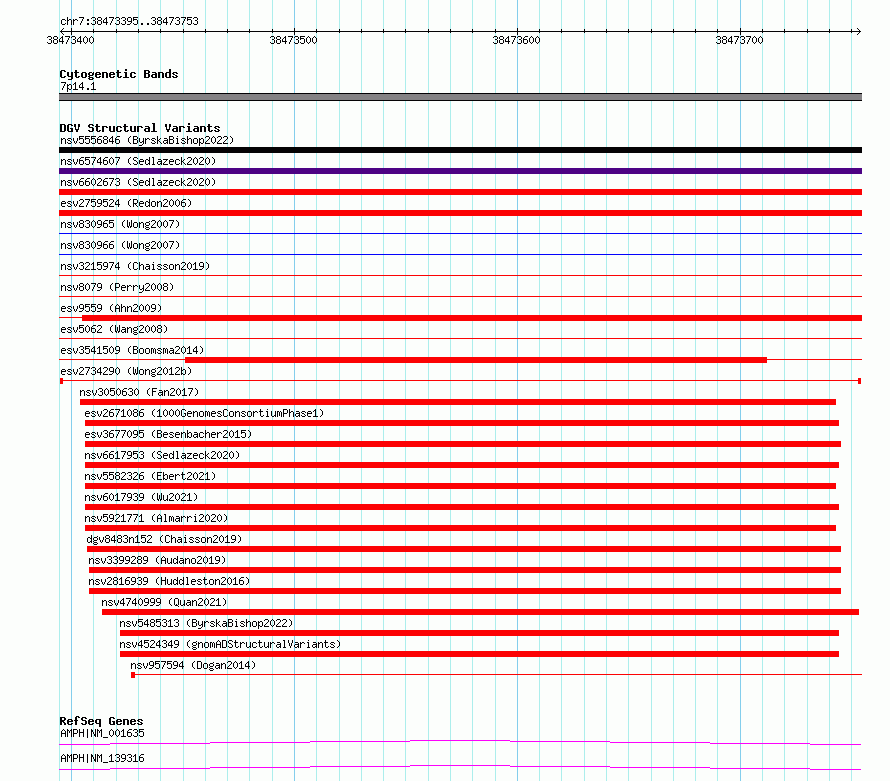Select variant nsv3050630 (Fan2017)
Image resolution: width=890 pixels, height=781 pixels.
139,392
